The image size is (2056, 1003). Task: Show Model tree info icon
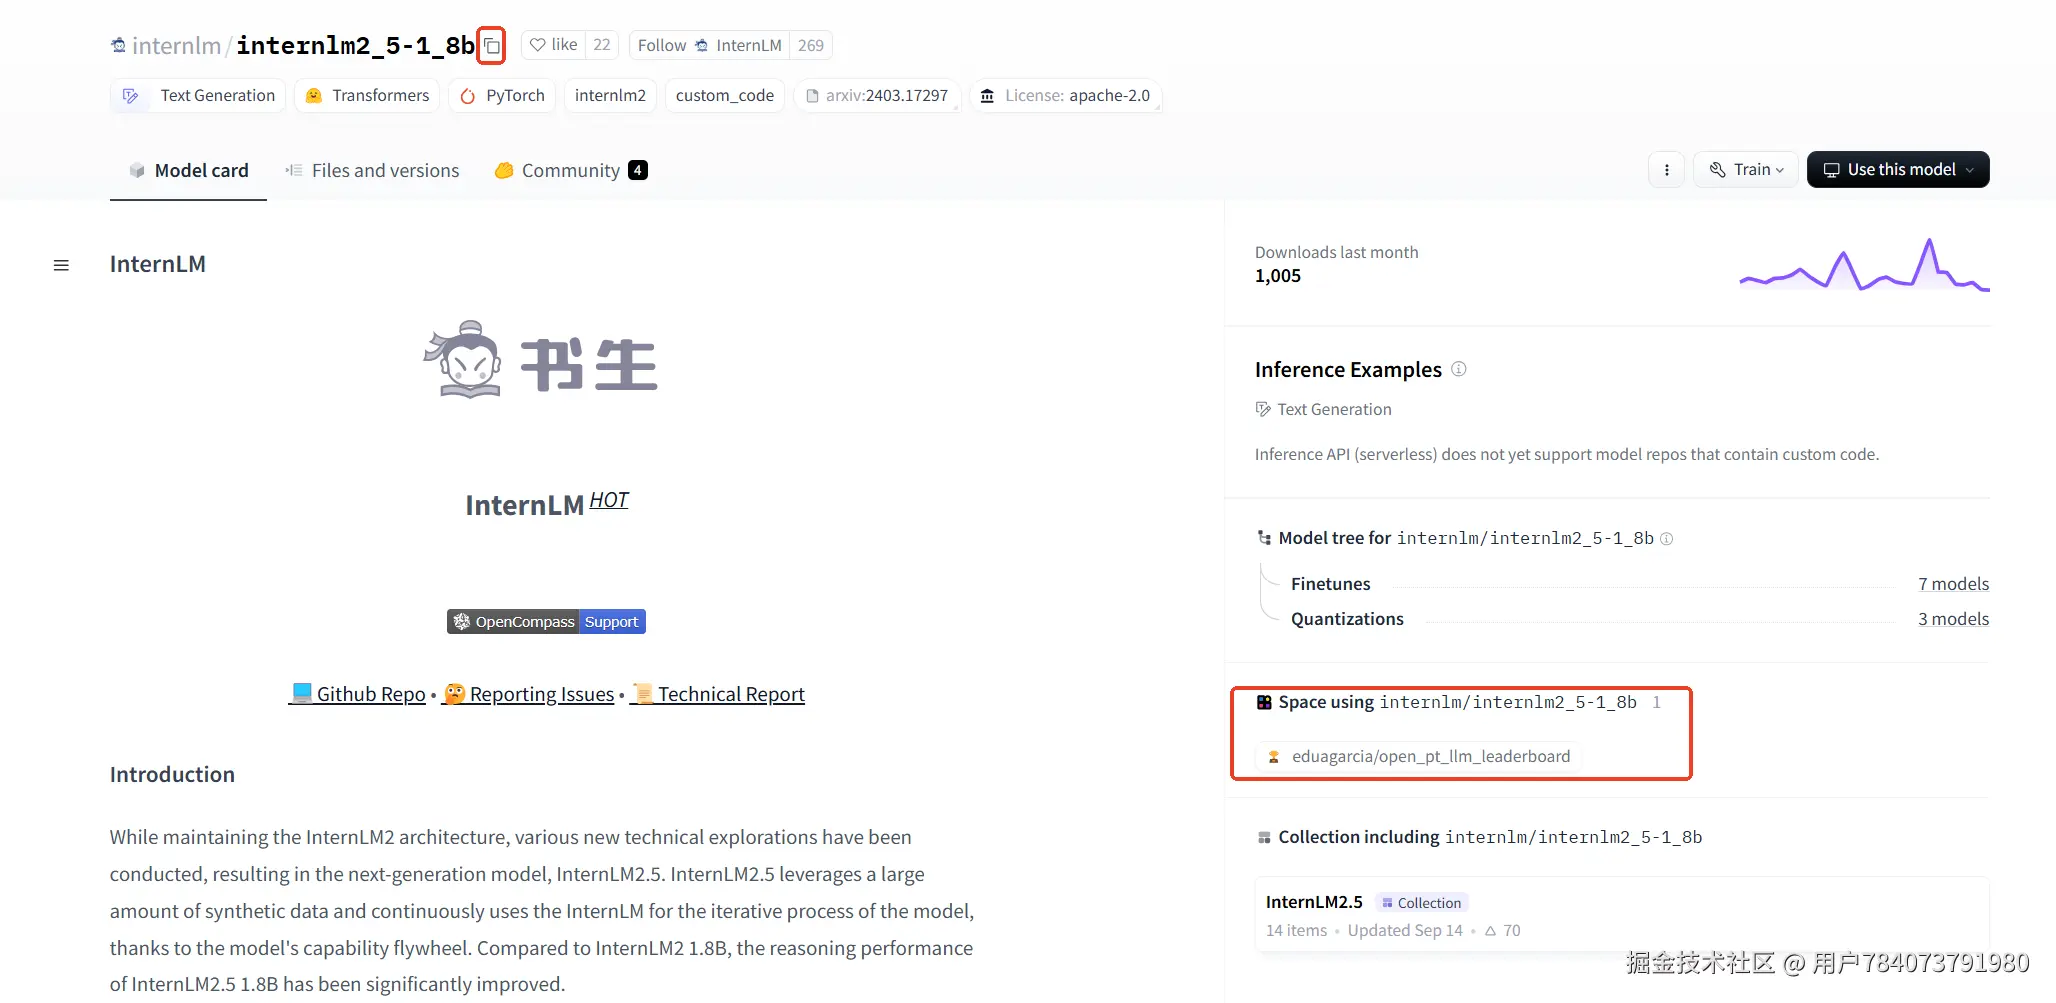pos(1667,539)
